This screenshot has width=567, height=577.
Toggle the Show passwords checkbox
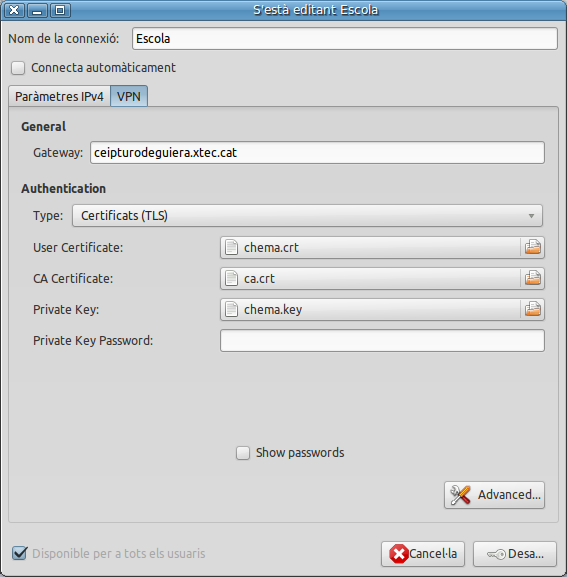[x=243, y=453]
